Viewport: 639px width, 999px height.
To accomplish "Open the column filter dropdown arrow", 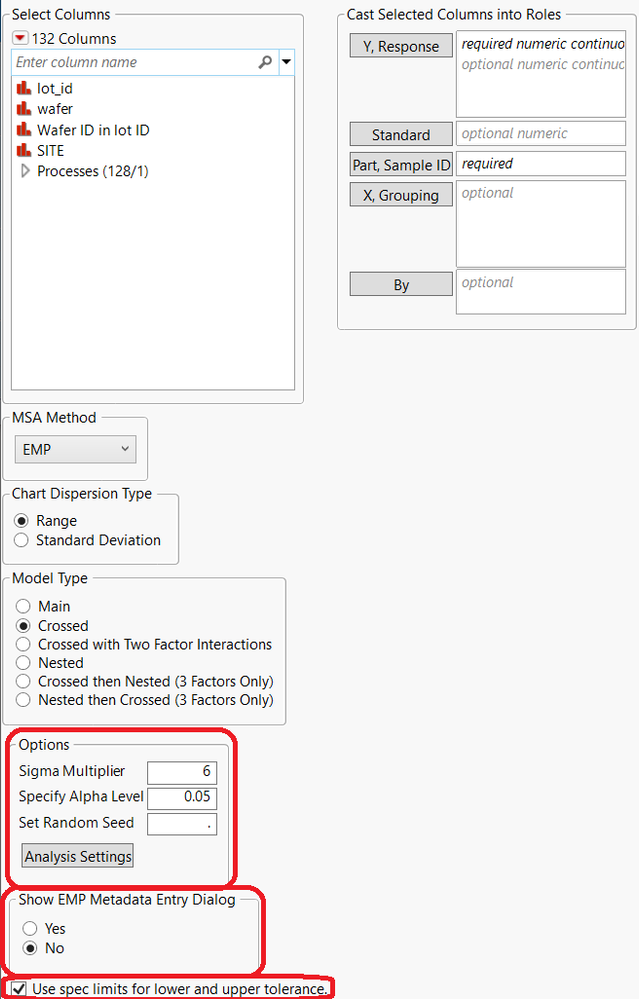I will tap(287, 62).
